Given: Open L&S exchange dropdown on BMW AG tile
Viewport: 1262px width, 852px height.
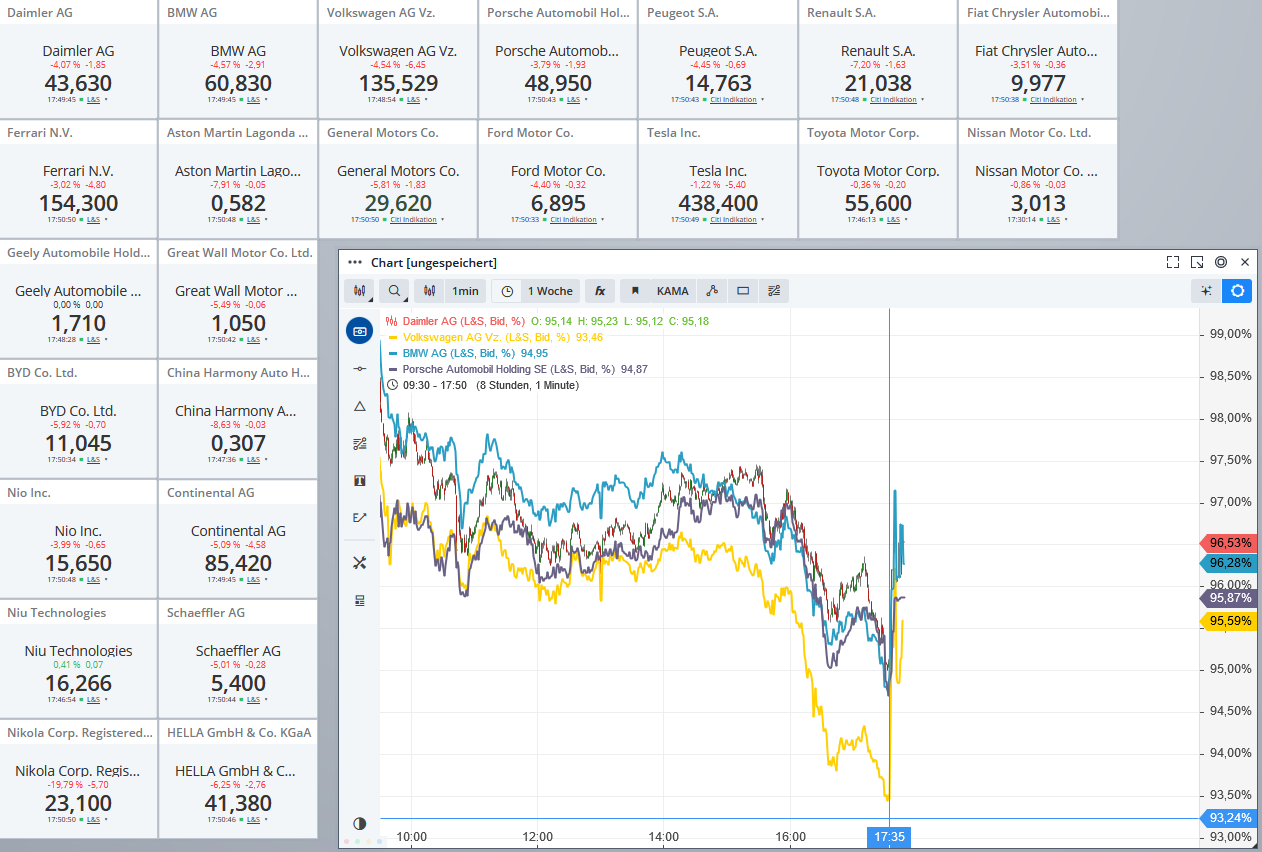Looking at the screenshot, I should pos(265,100).
